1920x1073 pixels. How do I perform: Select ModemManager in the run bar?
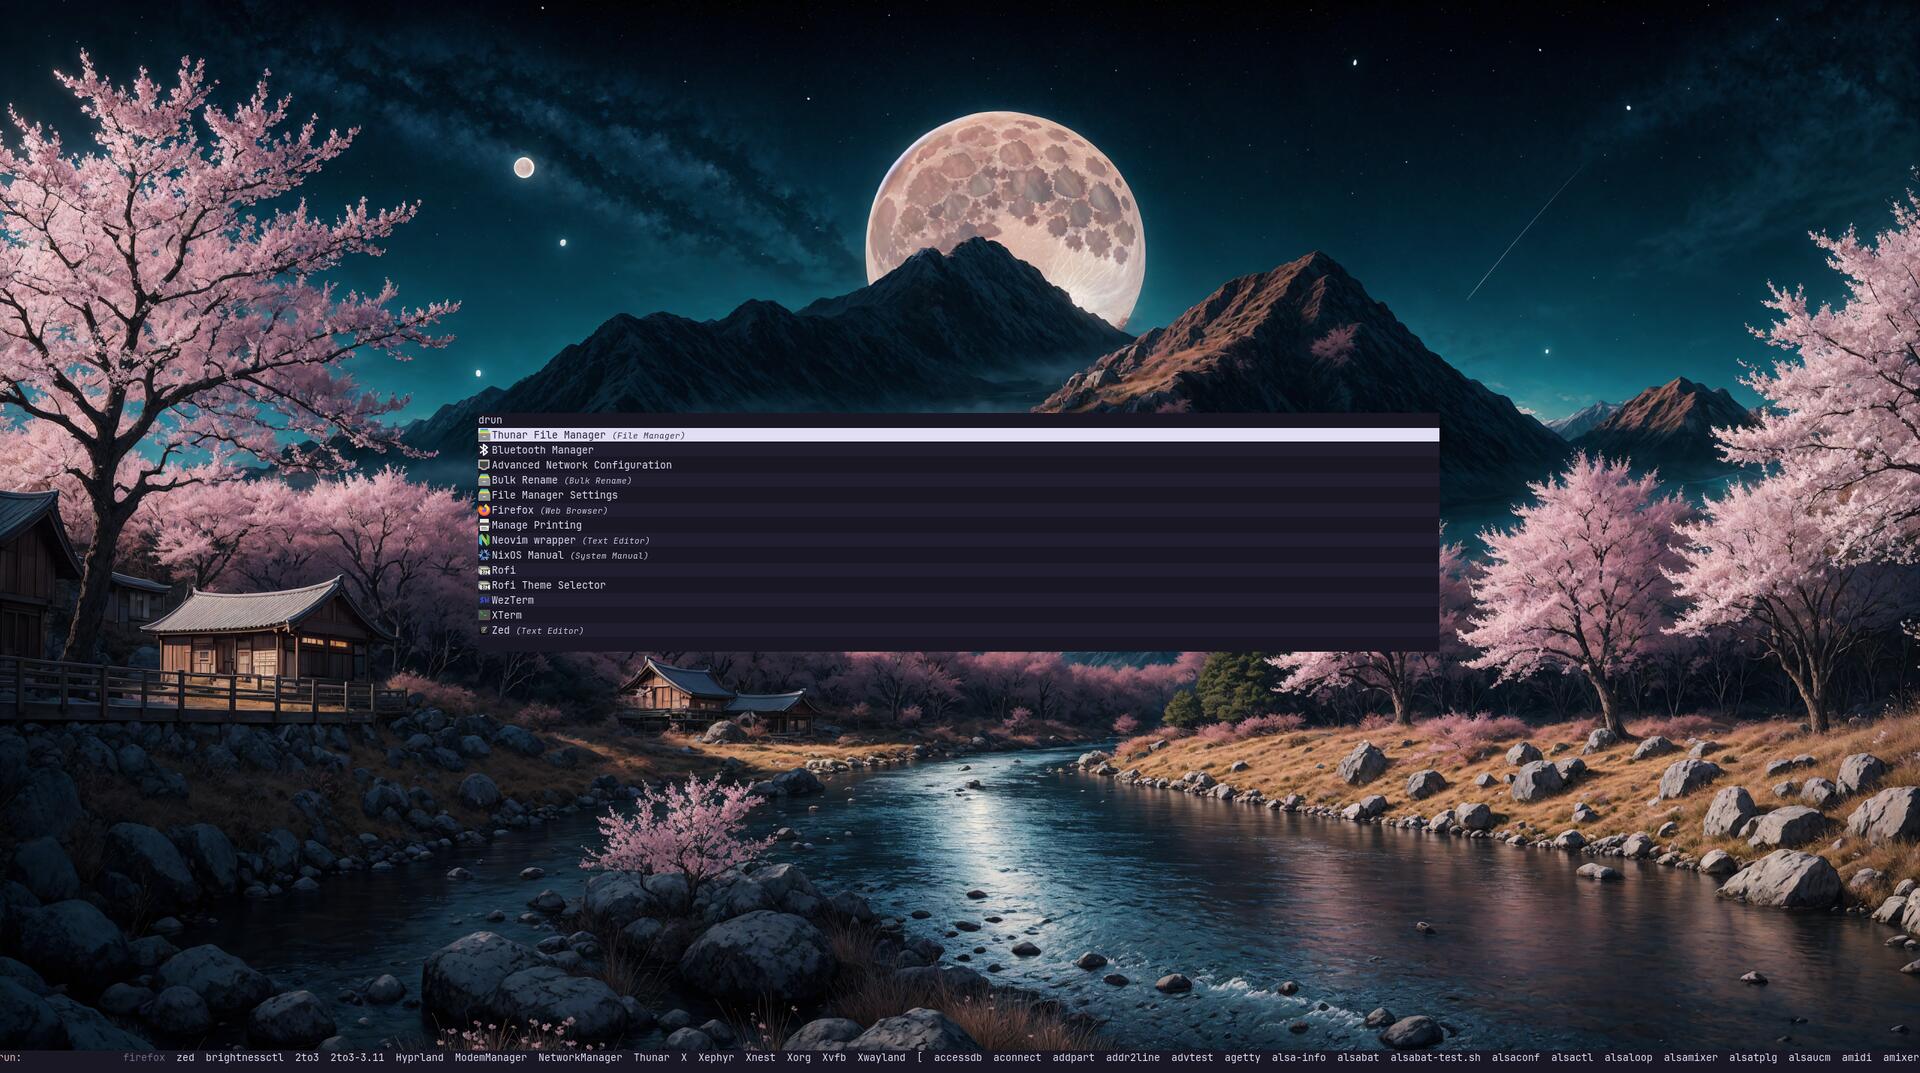click(491, 1057)
